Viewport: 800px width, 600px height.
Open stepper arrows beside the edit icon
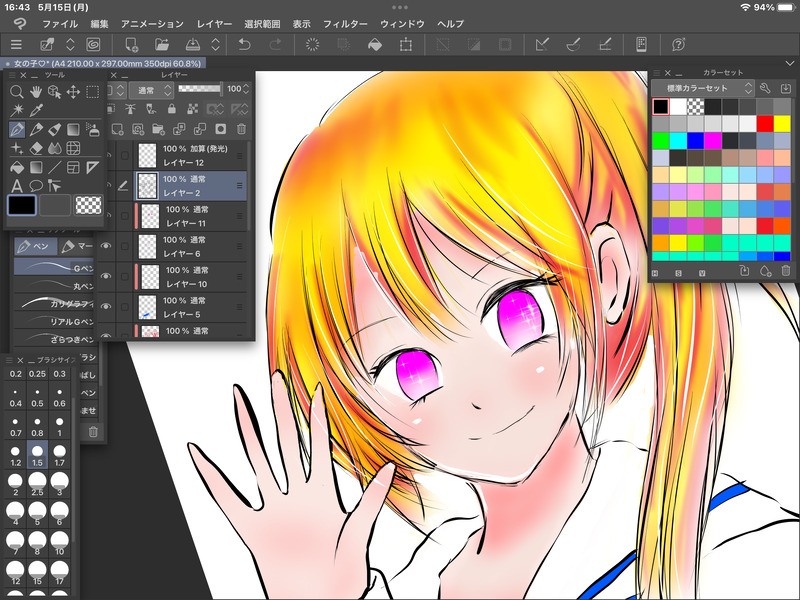70,45
